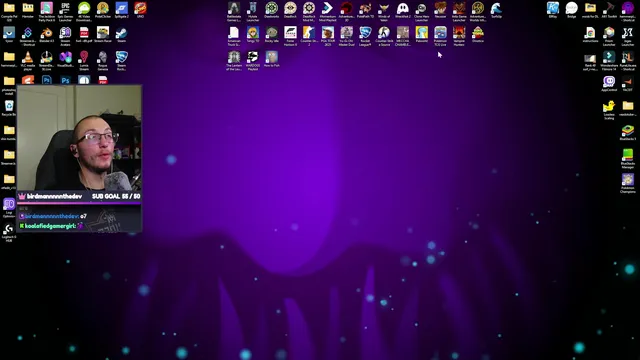Select the BlueStacks 5 icon
This screenshot has height=360, width=640.
click(x=628, y=131)
